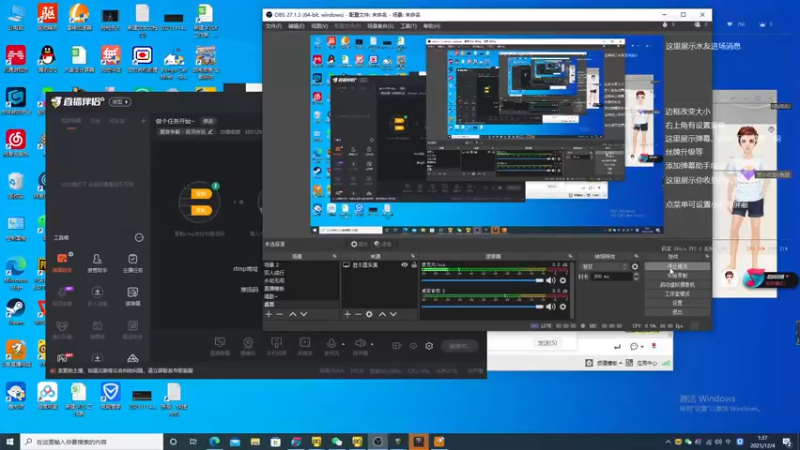The height and width of the screenshot is (450, 800).
Task: Adjust second mixer channel volume slider
Action: [x=483, y=307]
